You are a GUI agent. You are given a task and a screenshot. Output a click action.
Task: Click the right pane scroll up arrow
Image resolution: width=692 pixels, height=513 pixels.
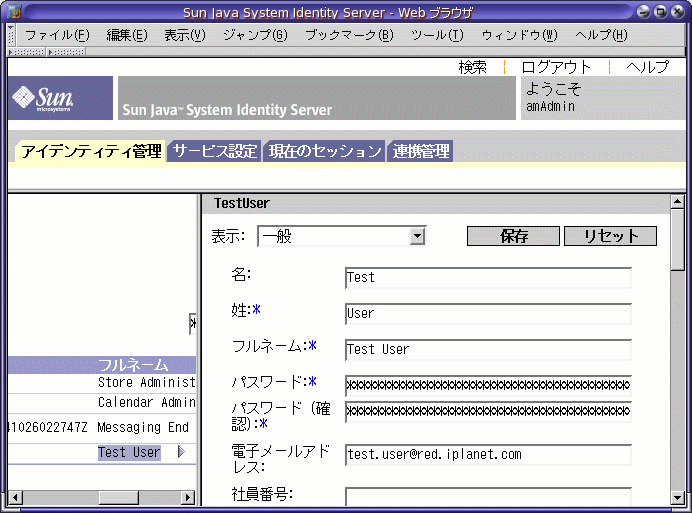[x=677, y=202]
